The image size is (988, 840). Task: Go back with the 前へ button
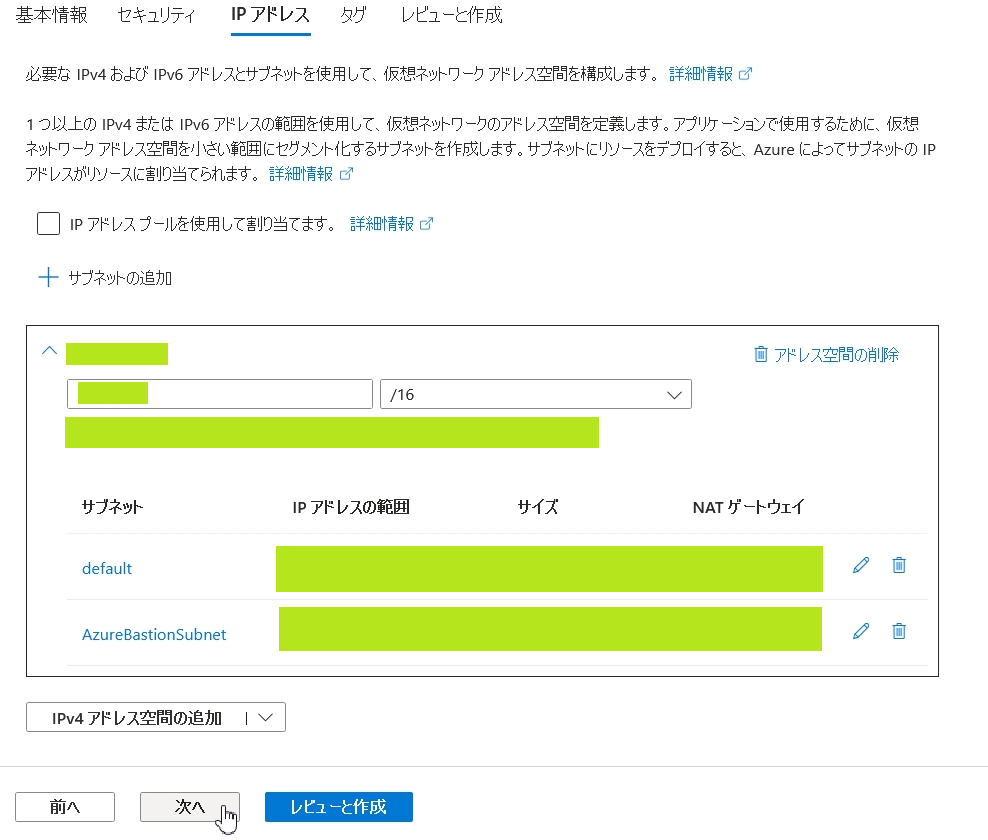point(65,807)
